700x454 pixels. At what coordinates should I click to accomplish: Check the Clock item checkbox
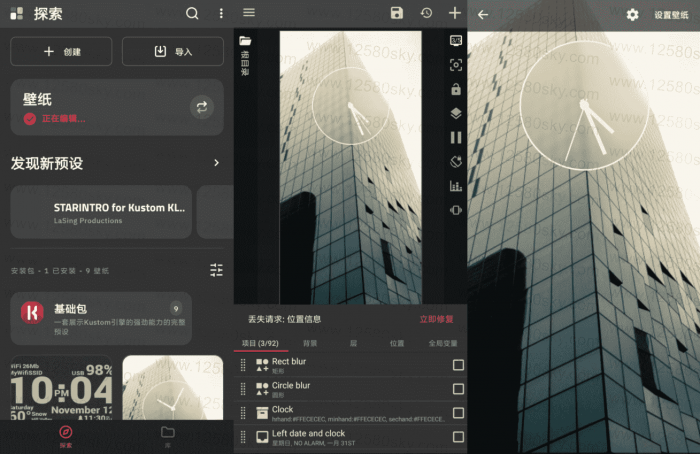point(458,413)
